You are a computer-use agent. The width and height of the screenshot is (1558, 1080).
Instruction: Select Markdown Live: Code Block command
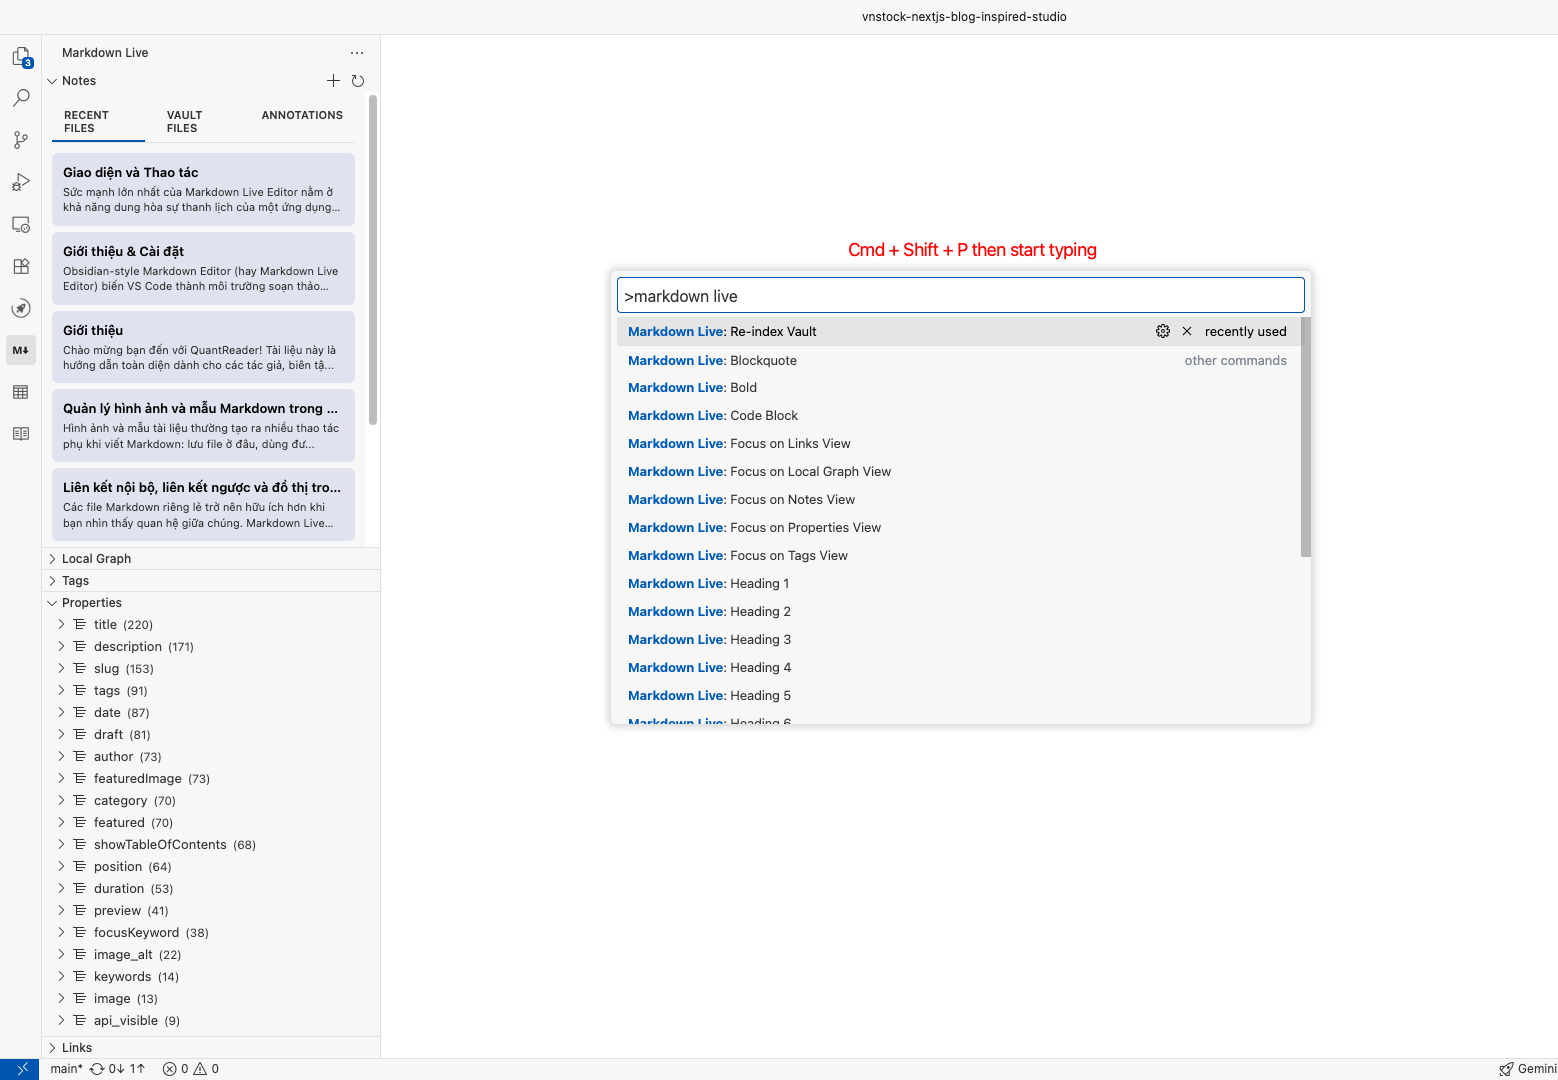tap(959, 416)
